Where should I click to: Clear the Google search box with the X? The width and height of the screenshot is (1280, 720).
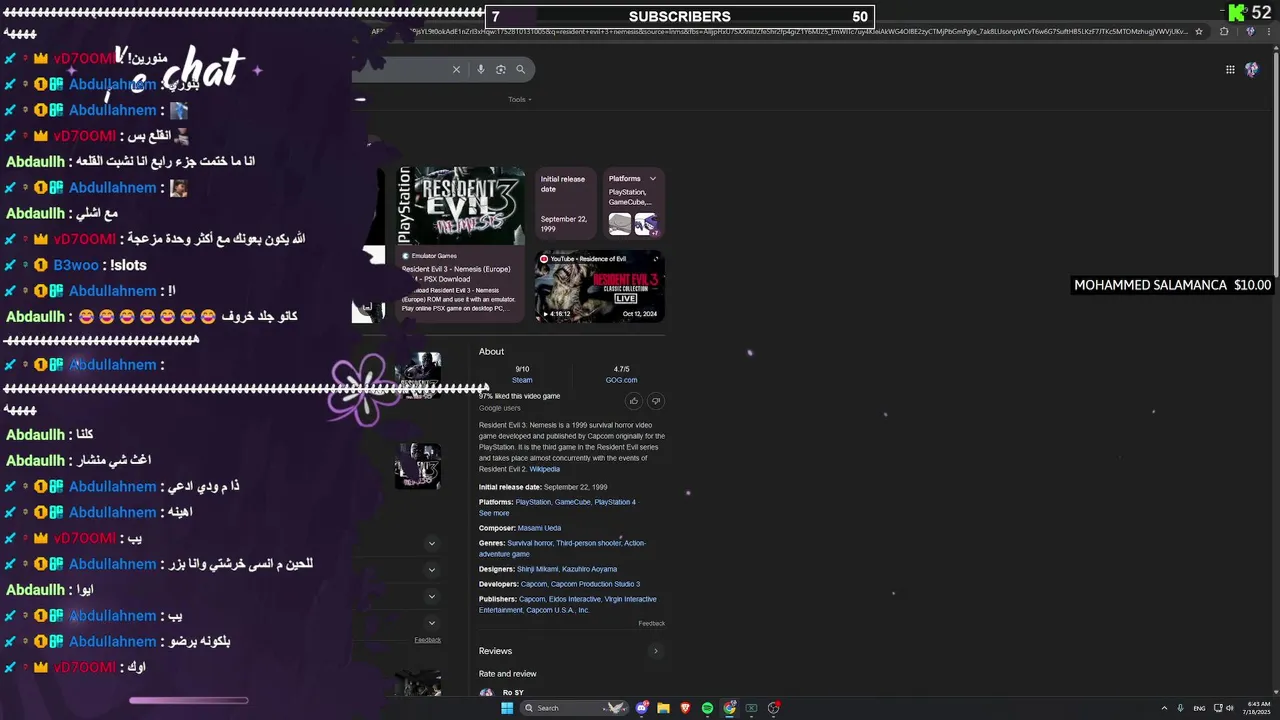(x=456, y=69)
